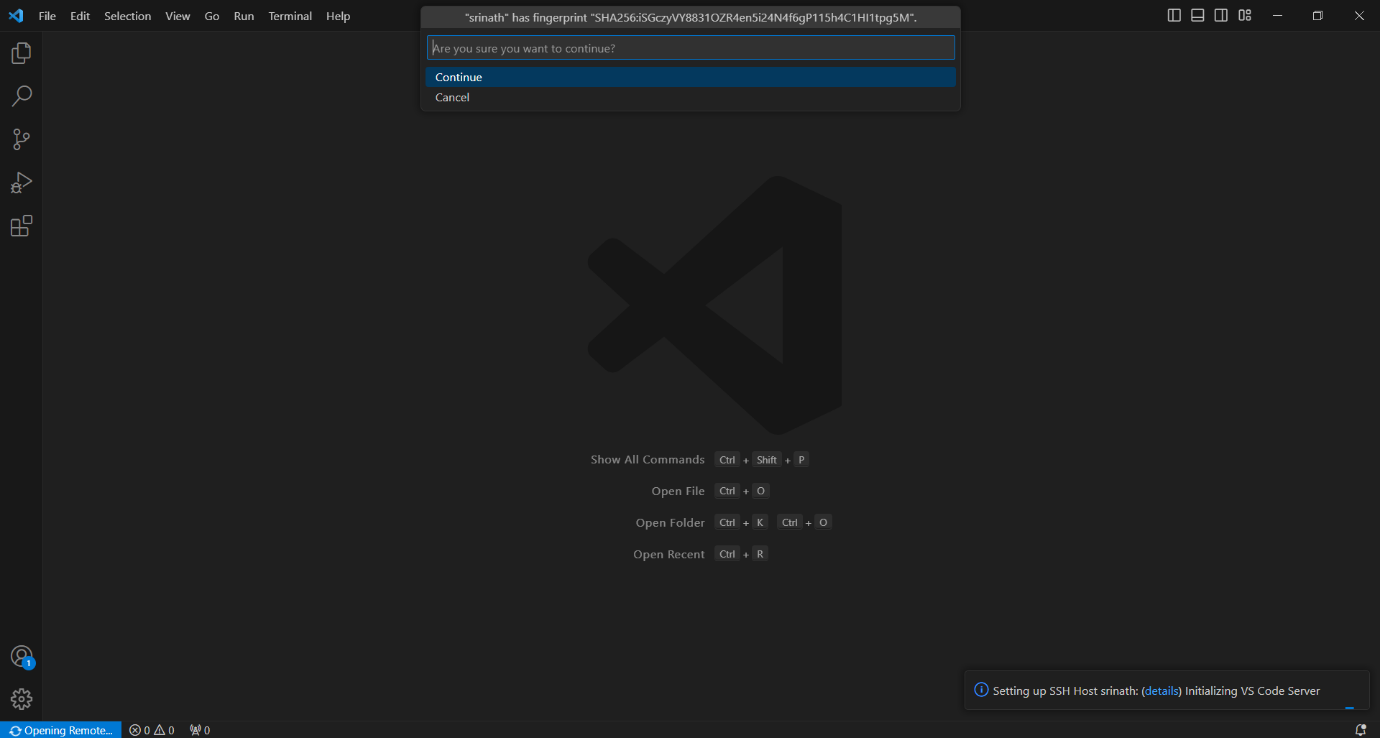Select Cancel in fingerprint prompt
This screenshot has height=738, width=1380.
pyautogui.click(x=690, y=97)
